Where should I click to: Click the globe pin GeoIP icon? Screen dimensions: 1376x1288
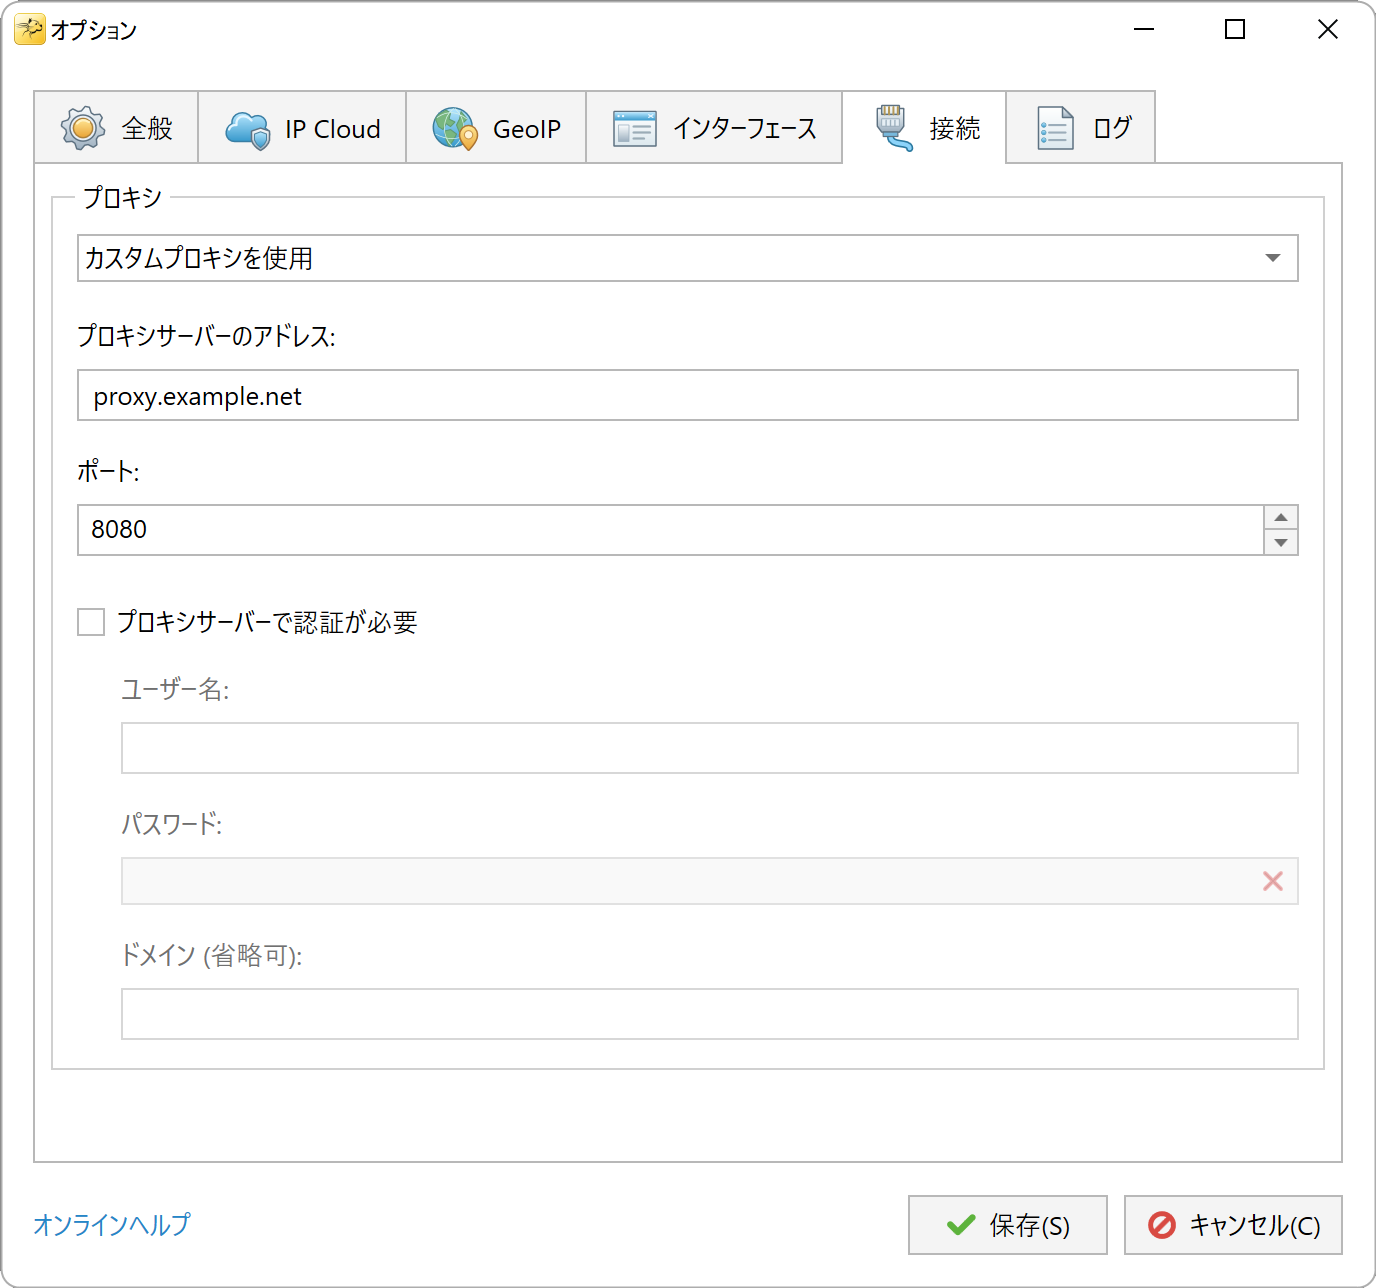click(x=455, y=129)
